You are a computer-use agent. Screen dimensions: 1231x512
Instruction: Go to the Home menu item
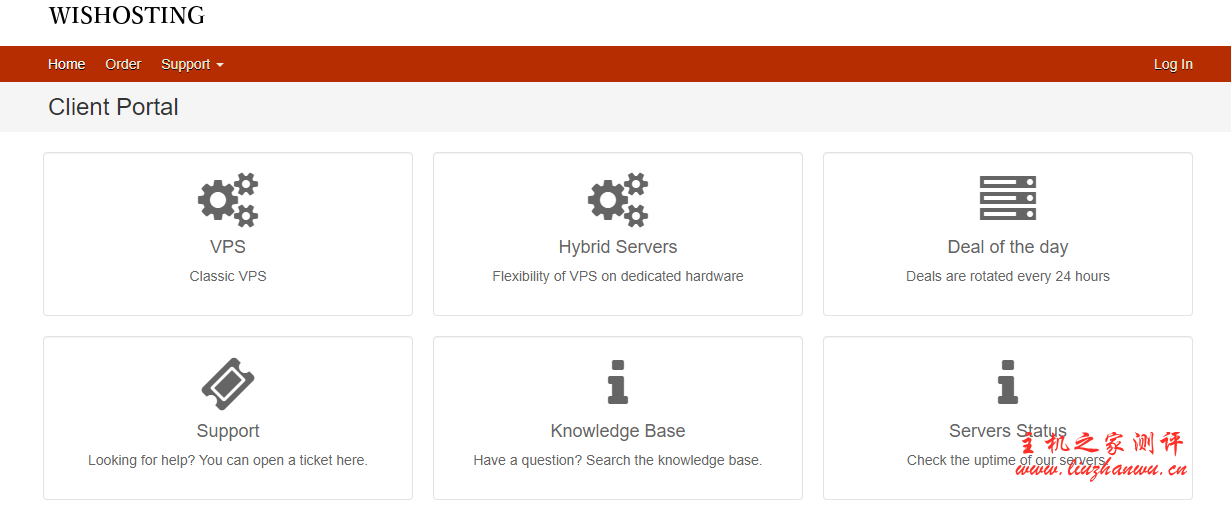point(67,64)
